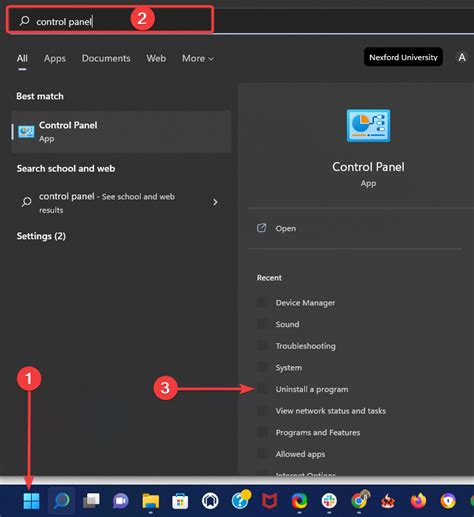Click the large Control Panel preview icon
Viewport: 474px width, 517px height.
point(368,126)
